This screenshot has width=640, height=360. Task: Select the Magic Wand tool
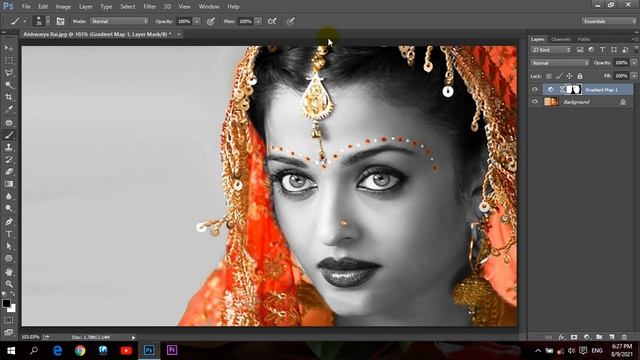click(x=9, y=85)
